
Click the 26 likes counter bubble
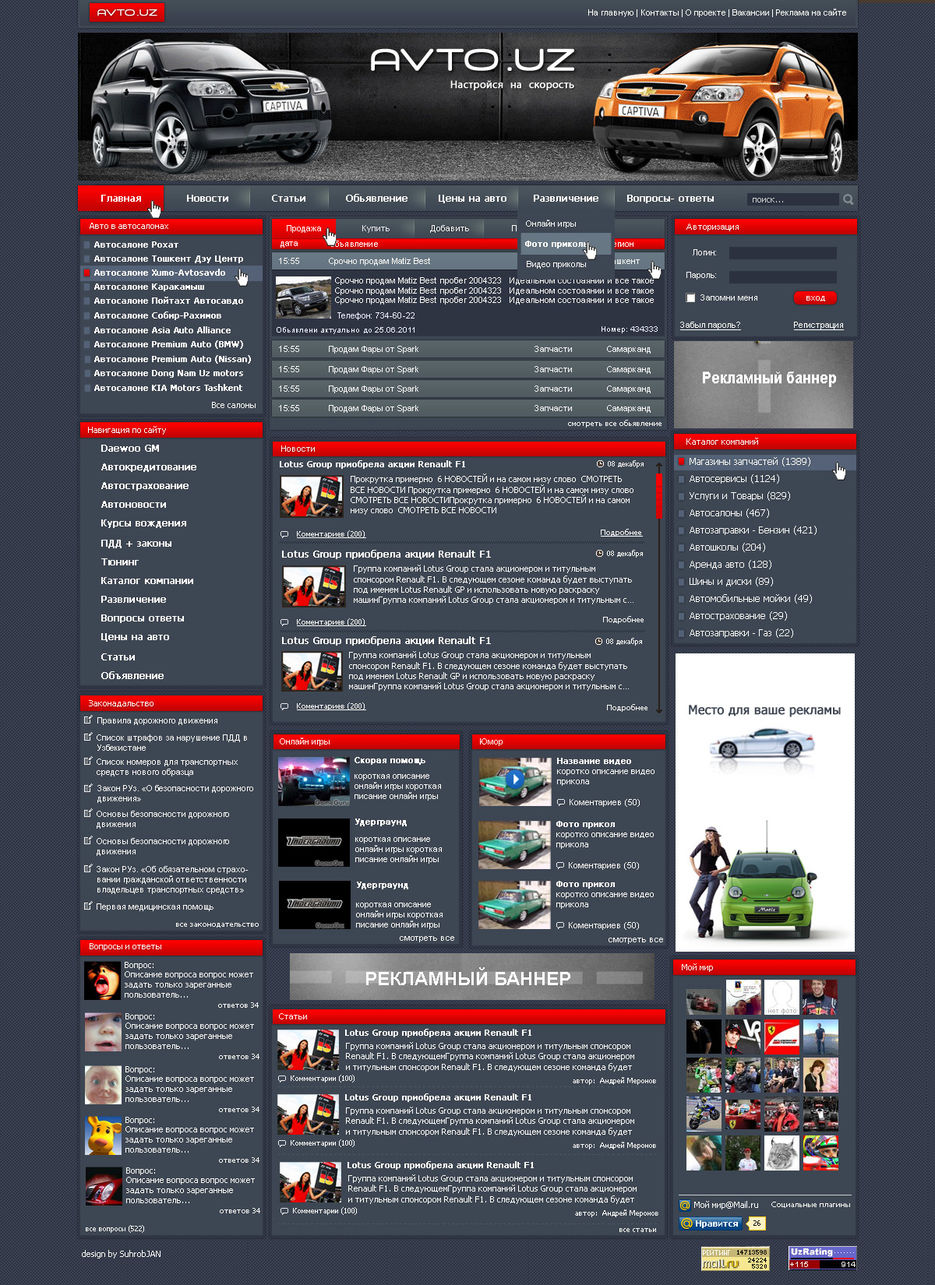point(755,1223)
